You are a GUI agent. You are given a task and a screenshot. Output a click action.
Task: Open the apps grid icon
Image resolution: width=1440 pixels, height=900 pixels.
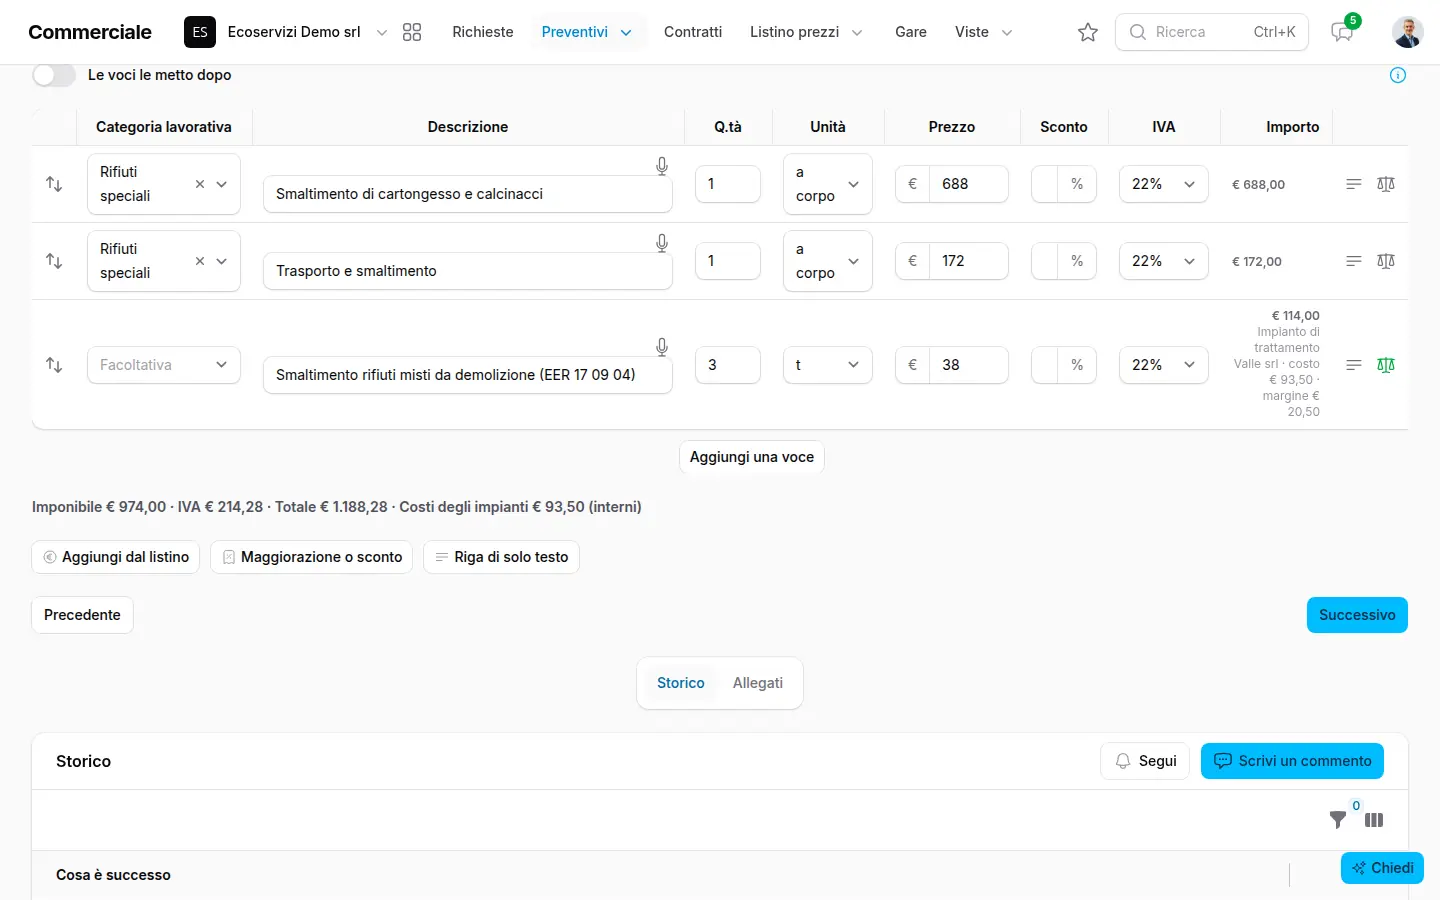[x=412, y=32]
